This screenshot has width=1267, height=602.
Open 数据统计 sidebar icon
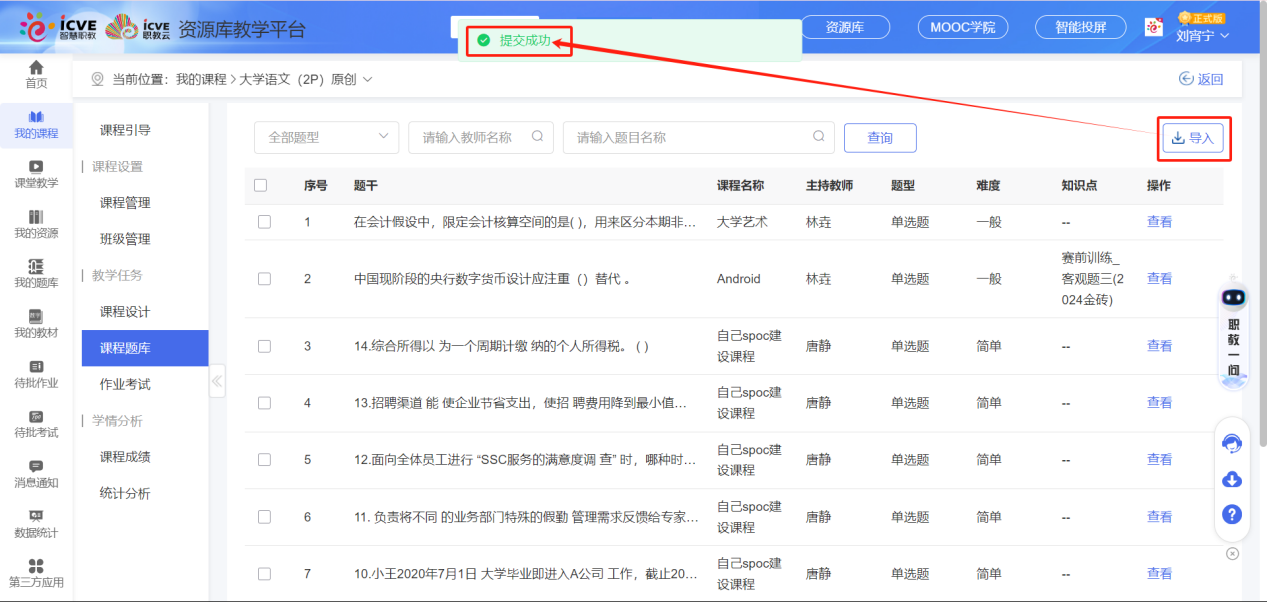coord(36,523)
